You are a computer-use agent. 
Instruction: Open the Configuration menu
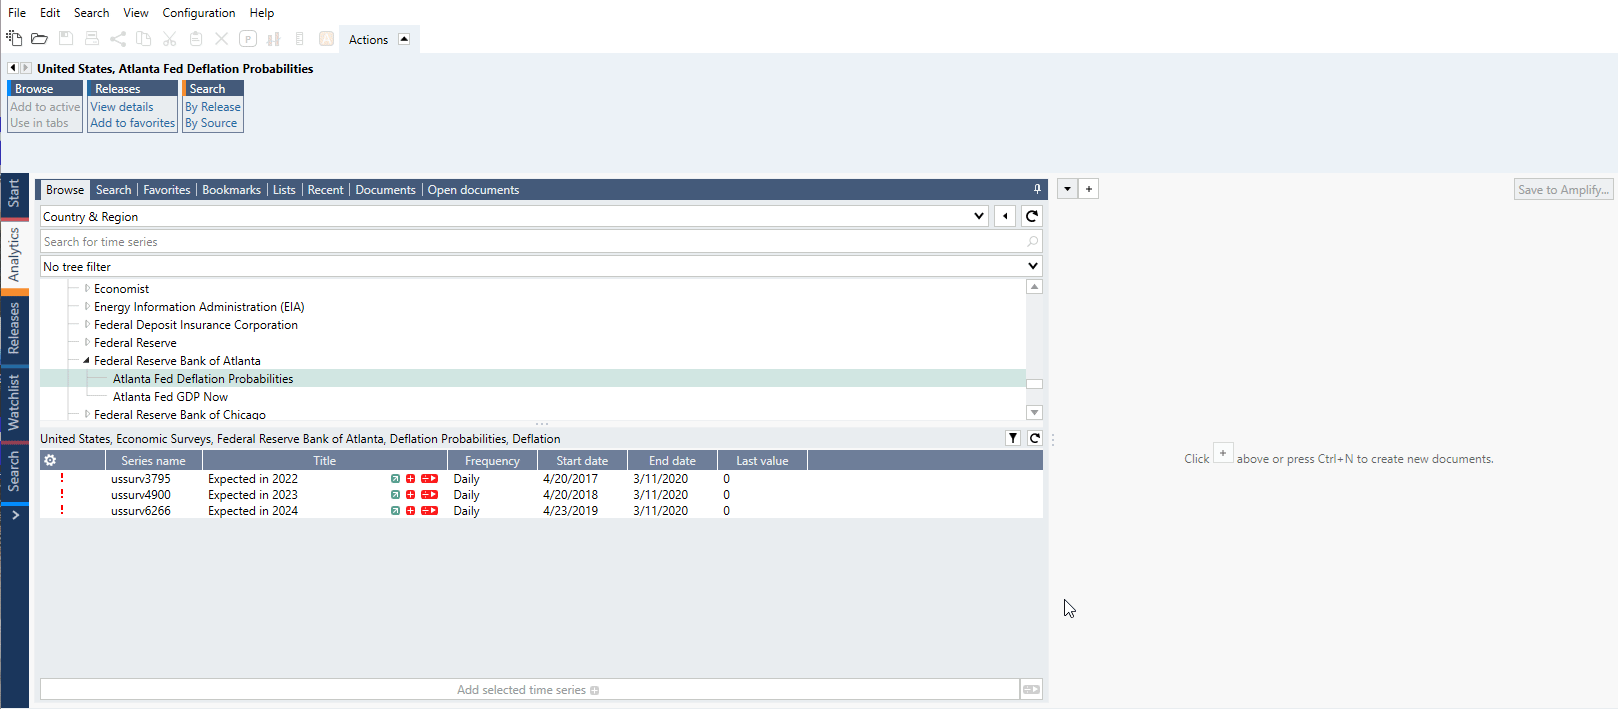(x=198, y=13)
